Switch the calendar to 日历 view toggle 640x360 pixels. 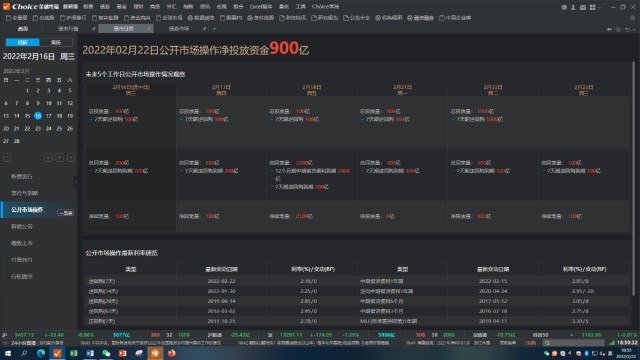pyautogui.click(x=22, y=42)
